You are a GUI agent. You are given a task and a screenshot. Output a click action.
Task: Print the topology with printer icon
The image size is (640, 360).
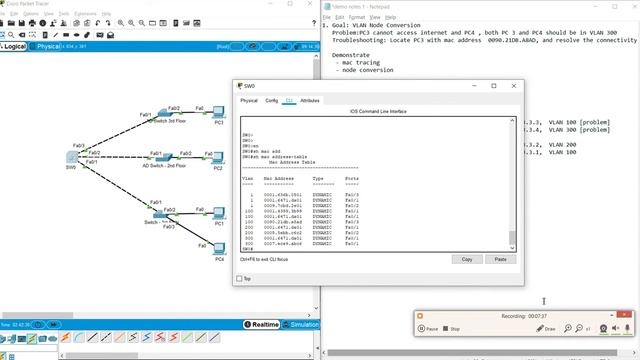tap(32, 23)
